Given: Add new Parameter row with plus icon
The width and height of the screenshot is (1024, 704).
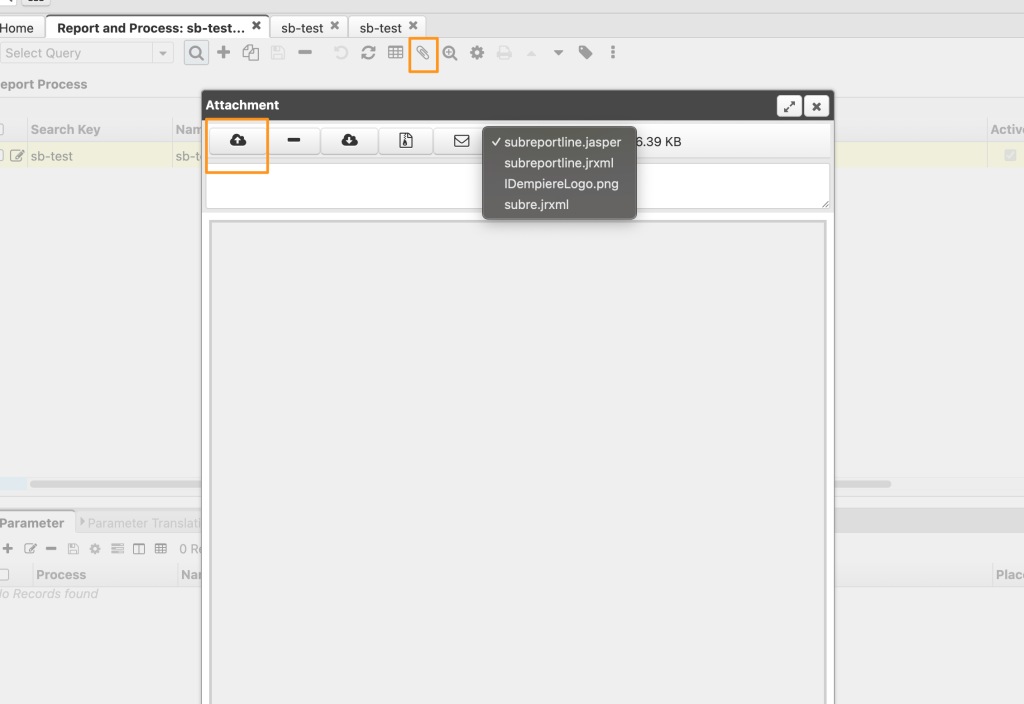Looking at the screenshot, I should 8,549.
